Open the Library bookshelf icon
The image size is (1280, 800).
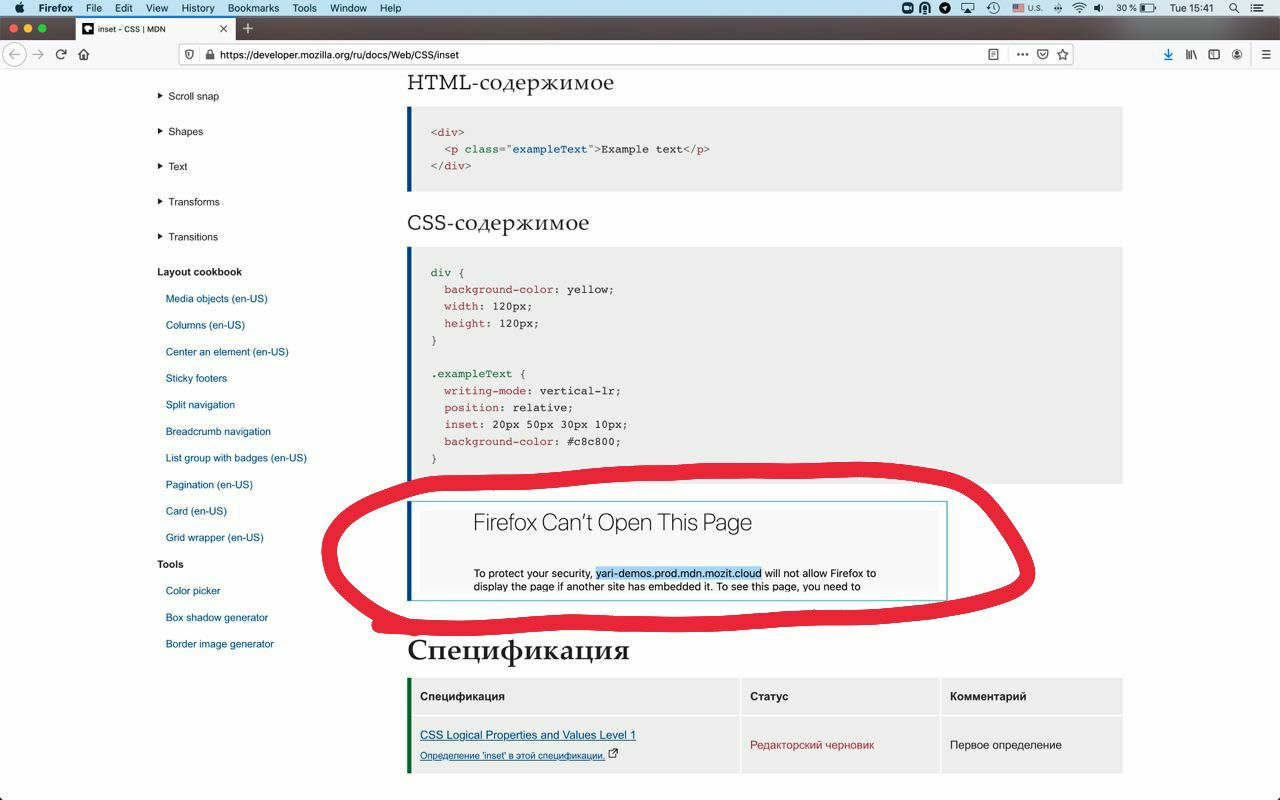pyautogui.click(x=1191, y=55)
